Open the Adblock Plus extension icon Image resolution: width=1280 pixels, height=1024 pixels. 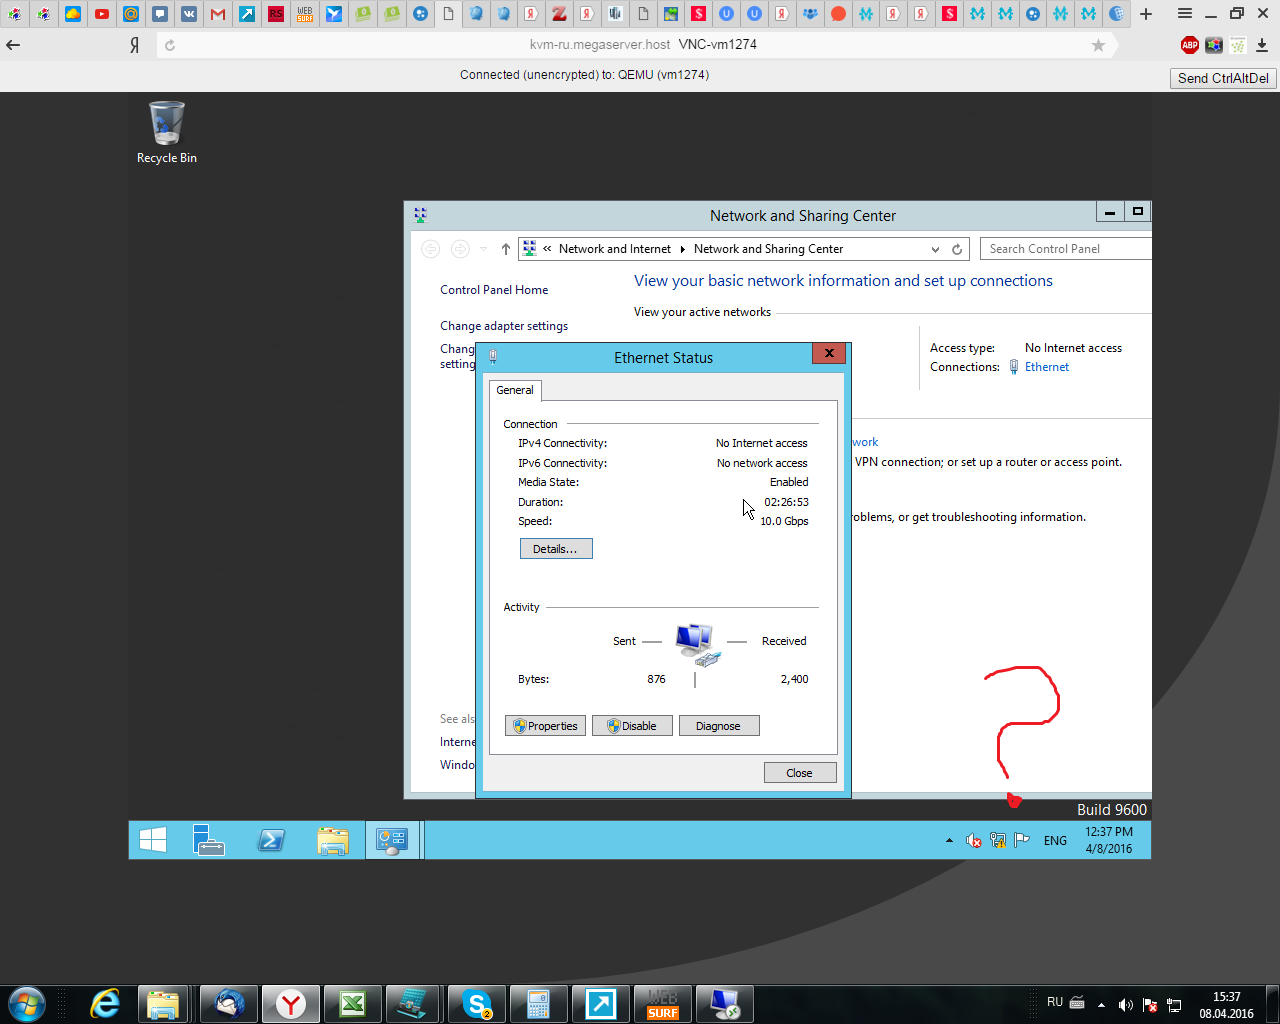click(1189, 45)
